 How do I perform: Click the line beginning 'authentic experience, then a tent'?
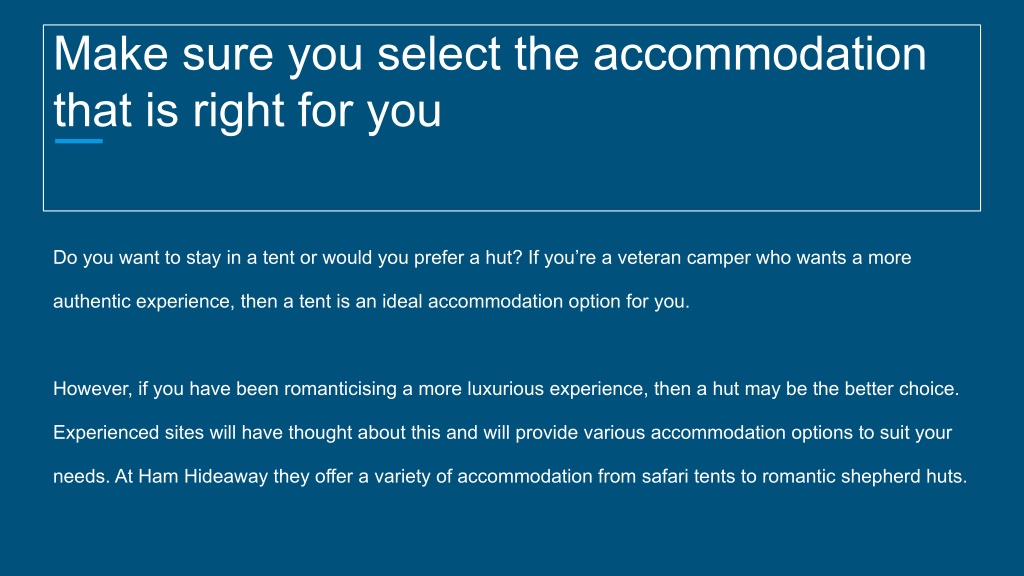pyautogui.click(x=372, y=302)
